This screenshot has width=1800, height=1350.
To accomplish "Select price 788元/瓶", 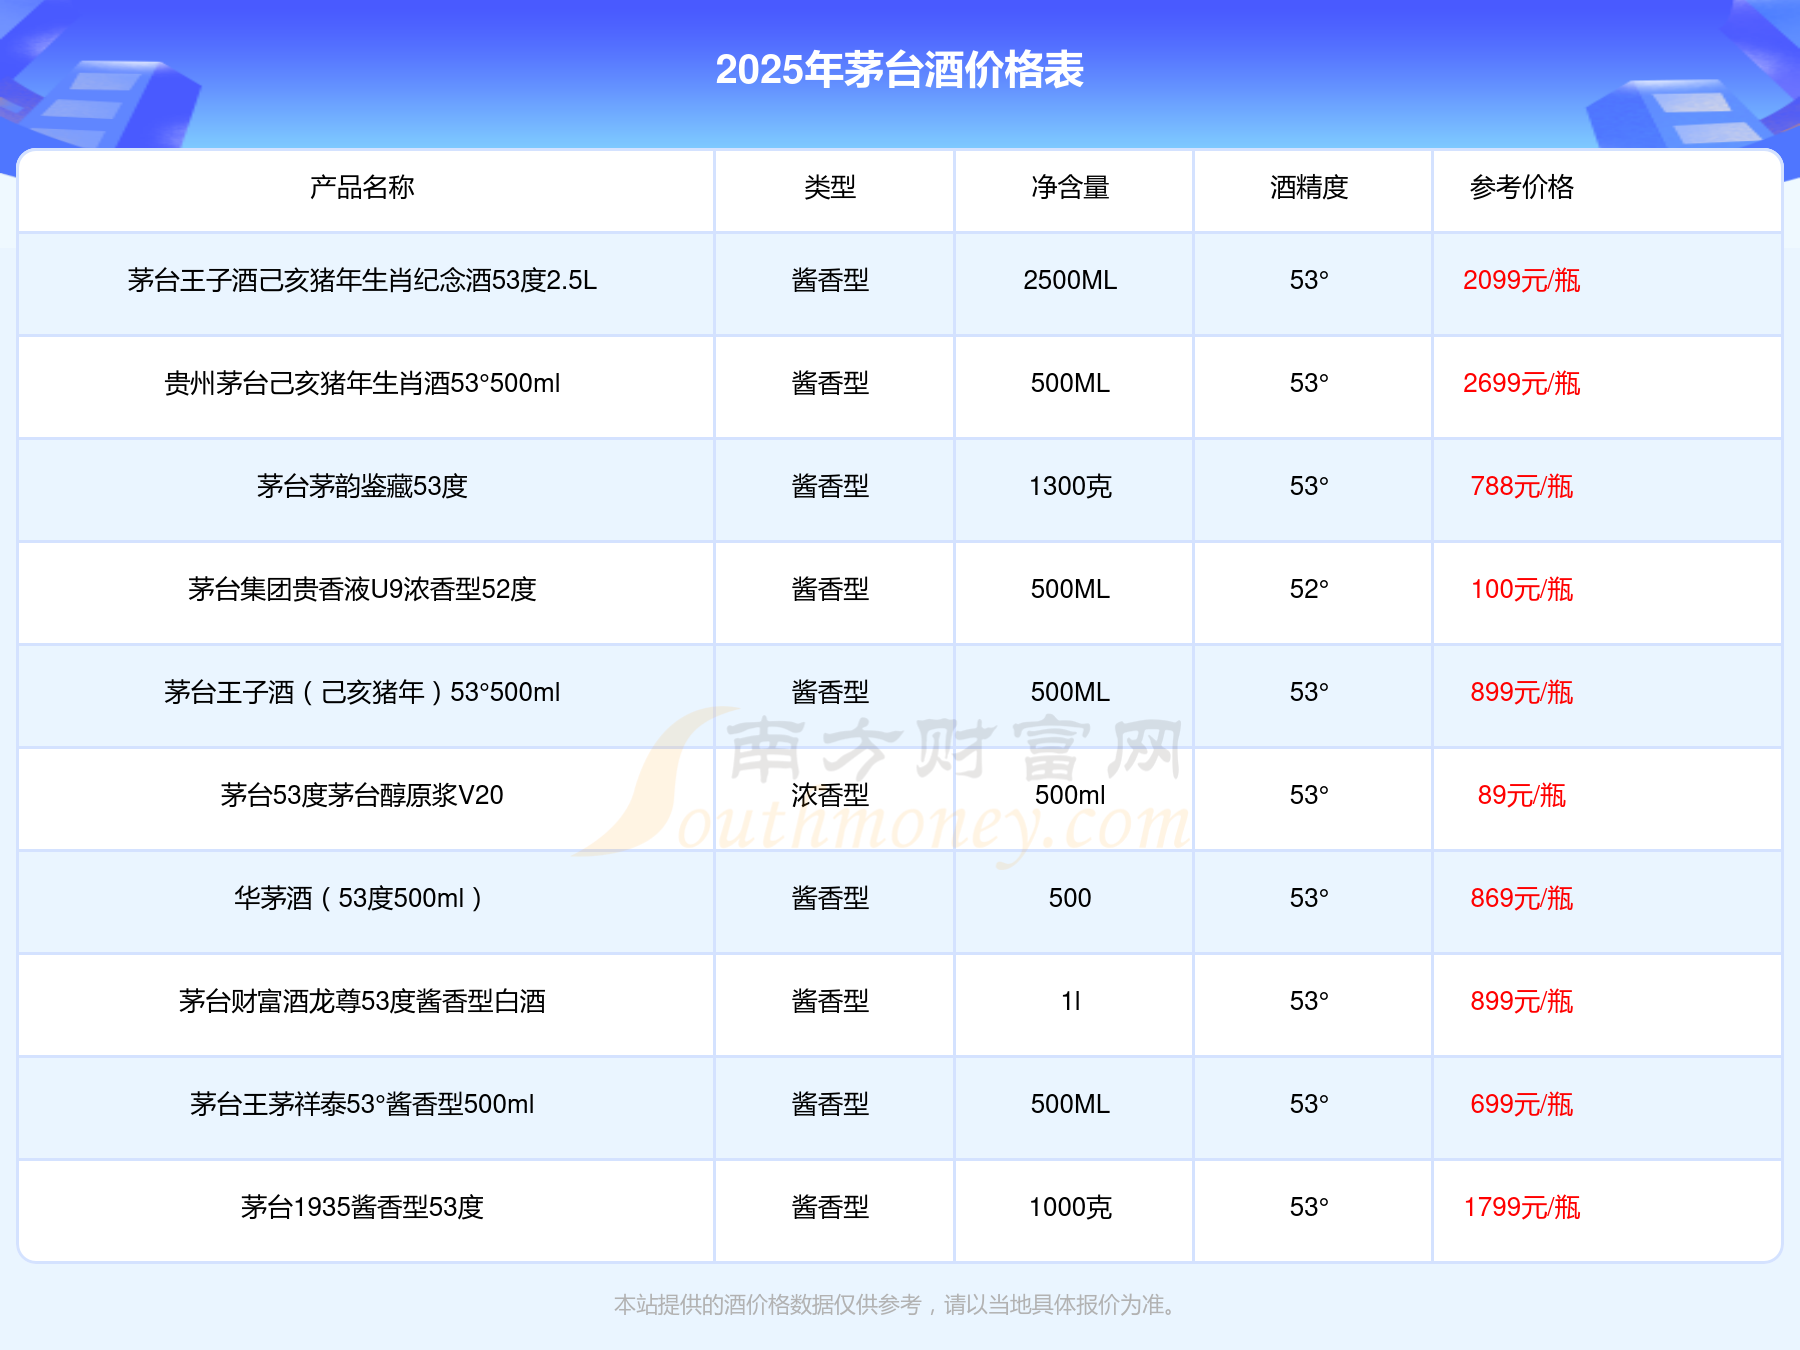I will [1522, 486].
